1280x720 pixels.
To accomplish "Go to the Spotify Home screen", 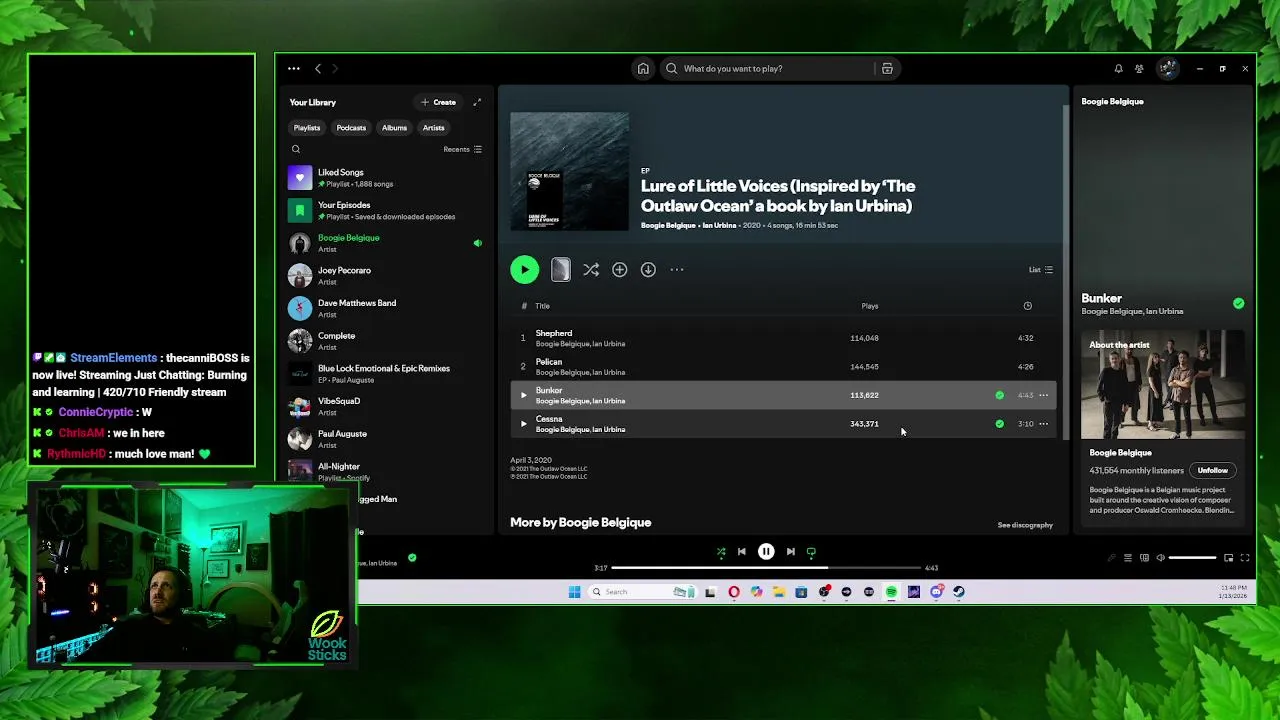I will (x=643, y=69).
